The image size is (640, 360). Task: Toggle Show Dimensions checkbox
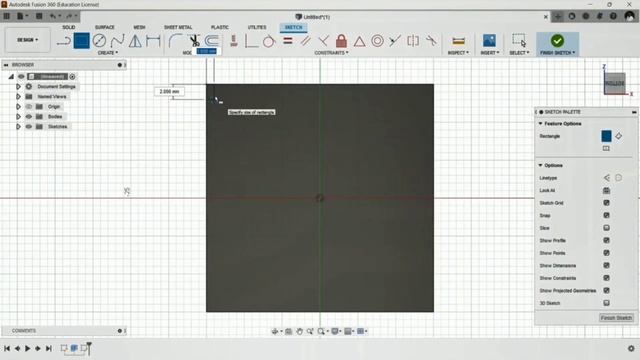click(x=607, y=265)
